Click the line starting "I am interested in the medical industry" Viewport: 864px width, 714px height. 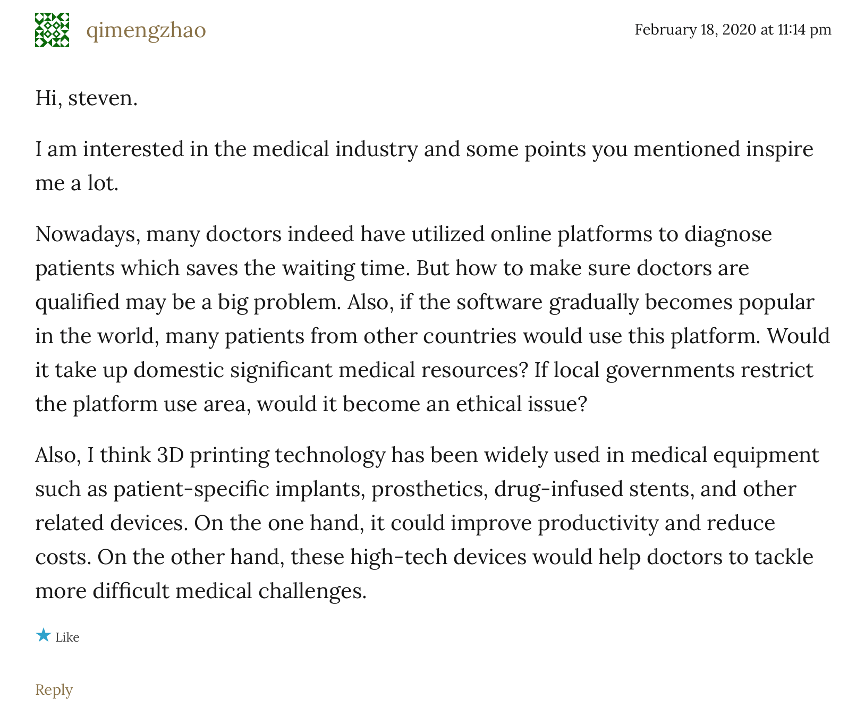click(424, 150)
